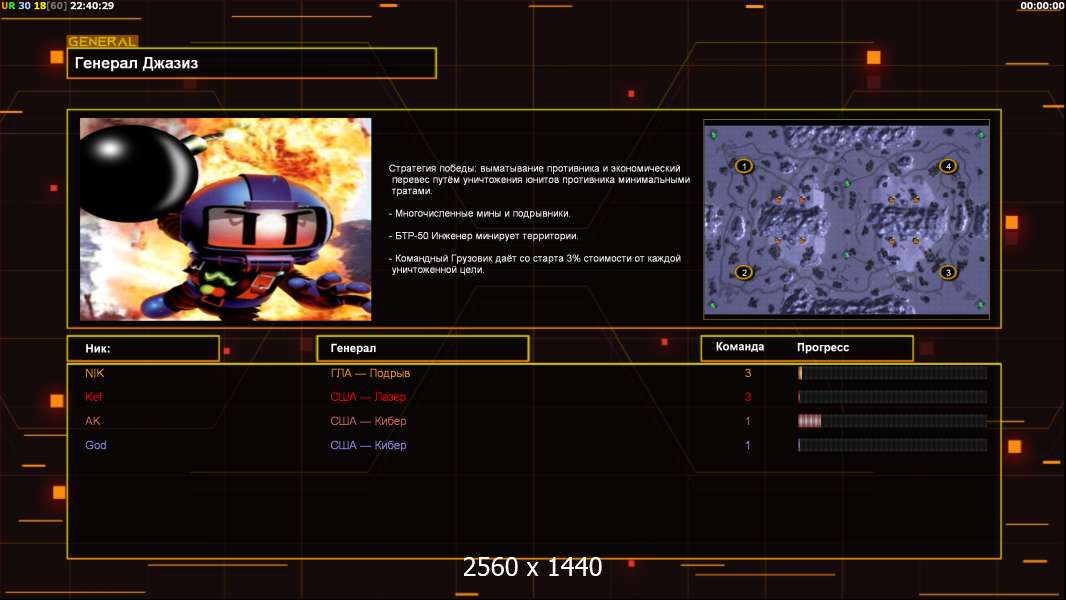The height and width of the screenshot is (600, 1066).
Task: Click team number 3 in Kef's row
Action: (748, 397)
